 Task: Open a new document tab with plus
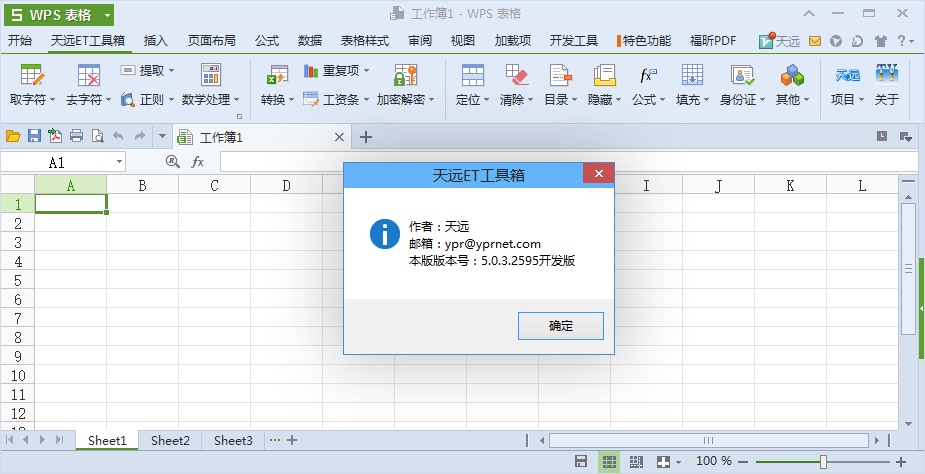pos(366,137)
